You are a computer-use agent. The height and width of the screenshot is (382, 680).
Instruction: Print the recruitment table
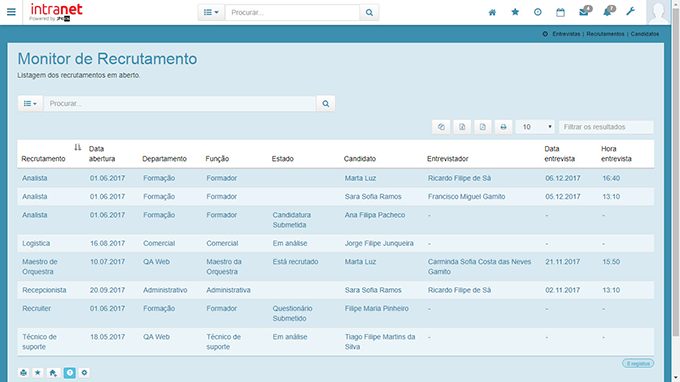503,127
